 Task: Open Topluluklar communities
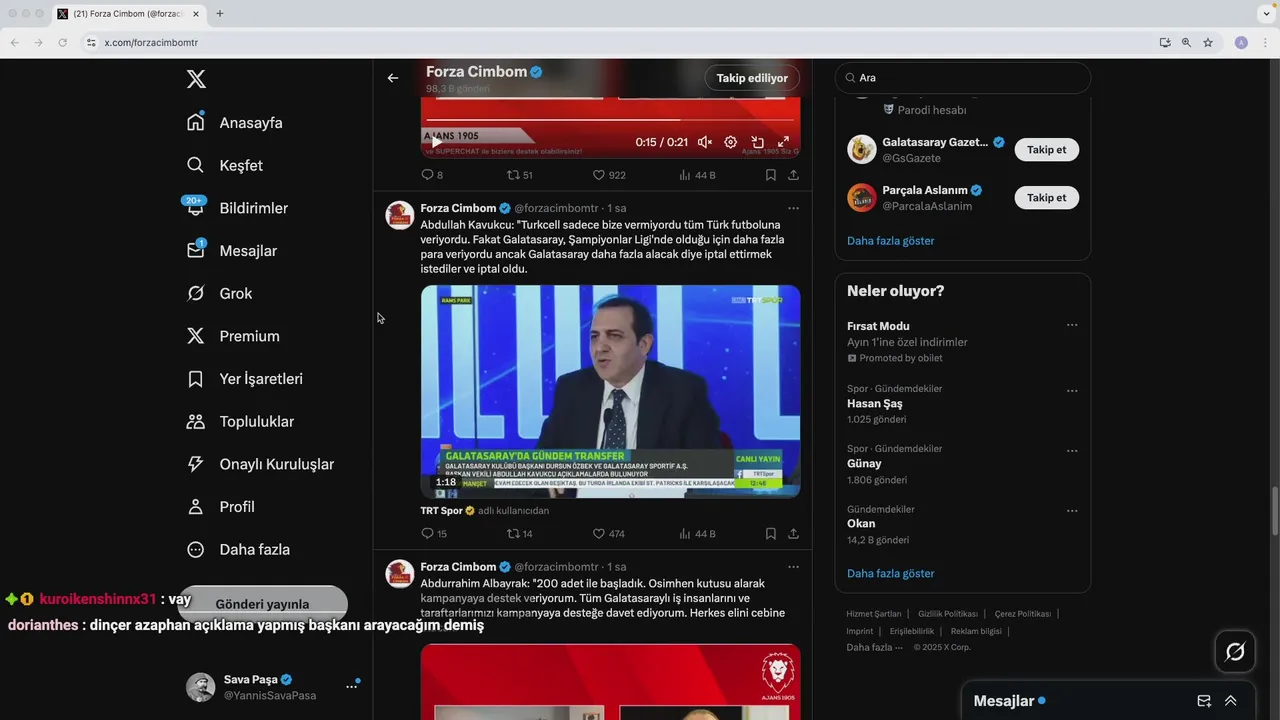click(240, 422)
